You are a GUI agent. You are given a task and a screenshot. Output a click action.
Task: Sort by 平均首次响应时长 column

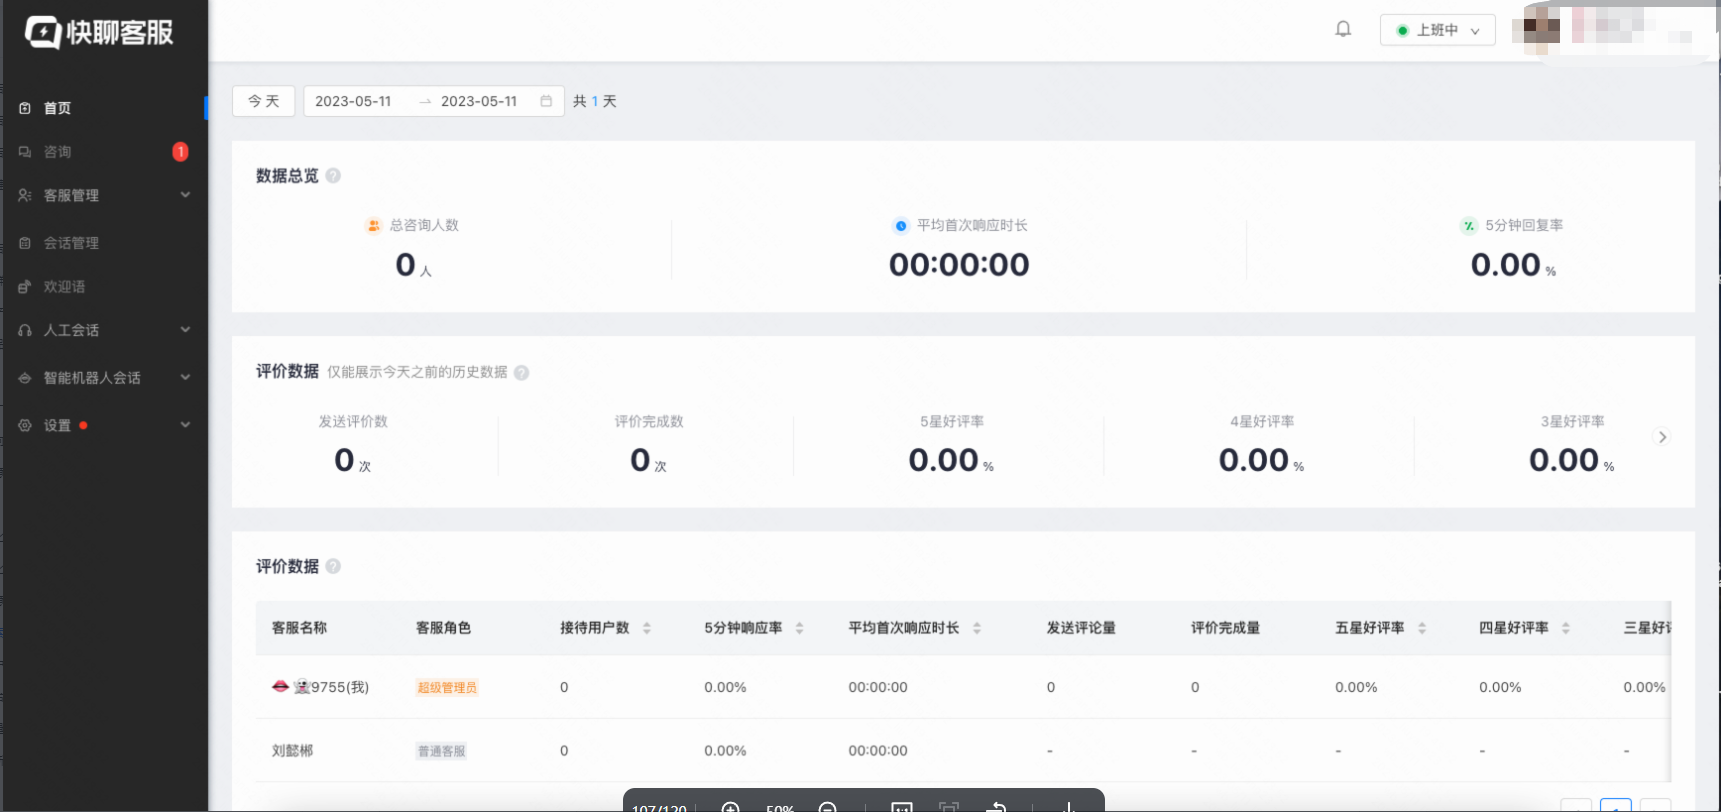(977, 628)
